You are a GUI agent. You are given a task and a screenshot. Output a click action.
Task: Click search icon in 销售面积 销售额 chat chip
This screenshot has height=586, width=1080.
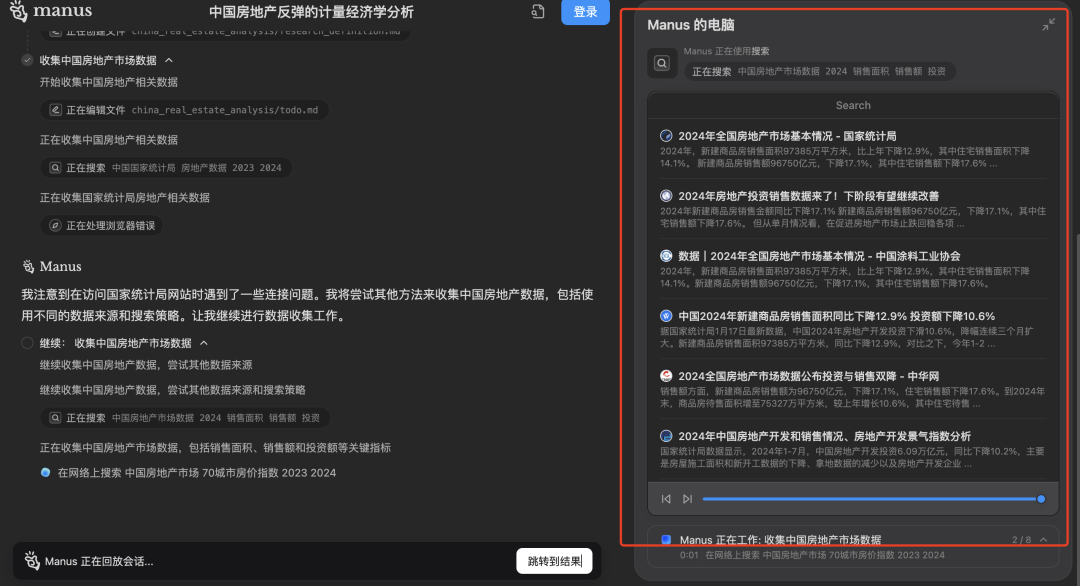[55, 418]
